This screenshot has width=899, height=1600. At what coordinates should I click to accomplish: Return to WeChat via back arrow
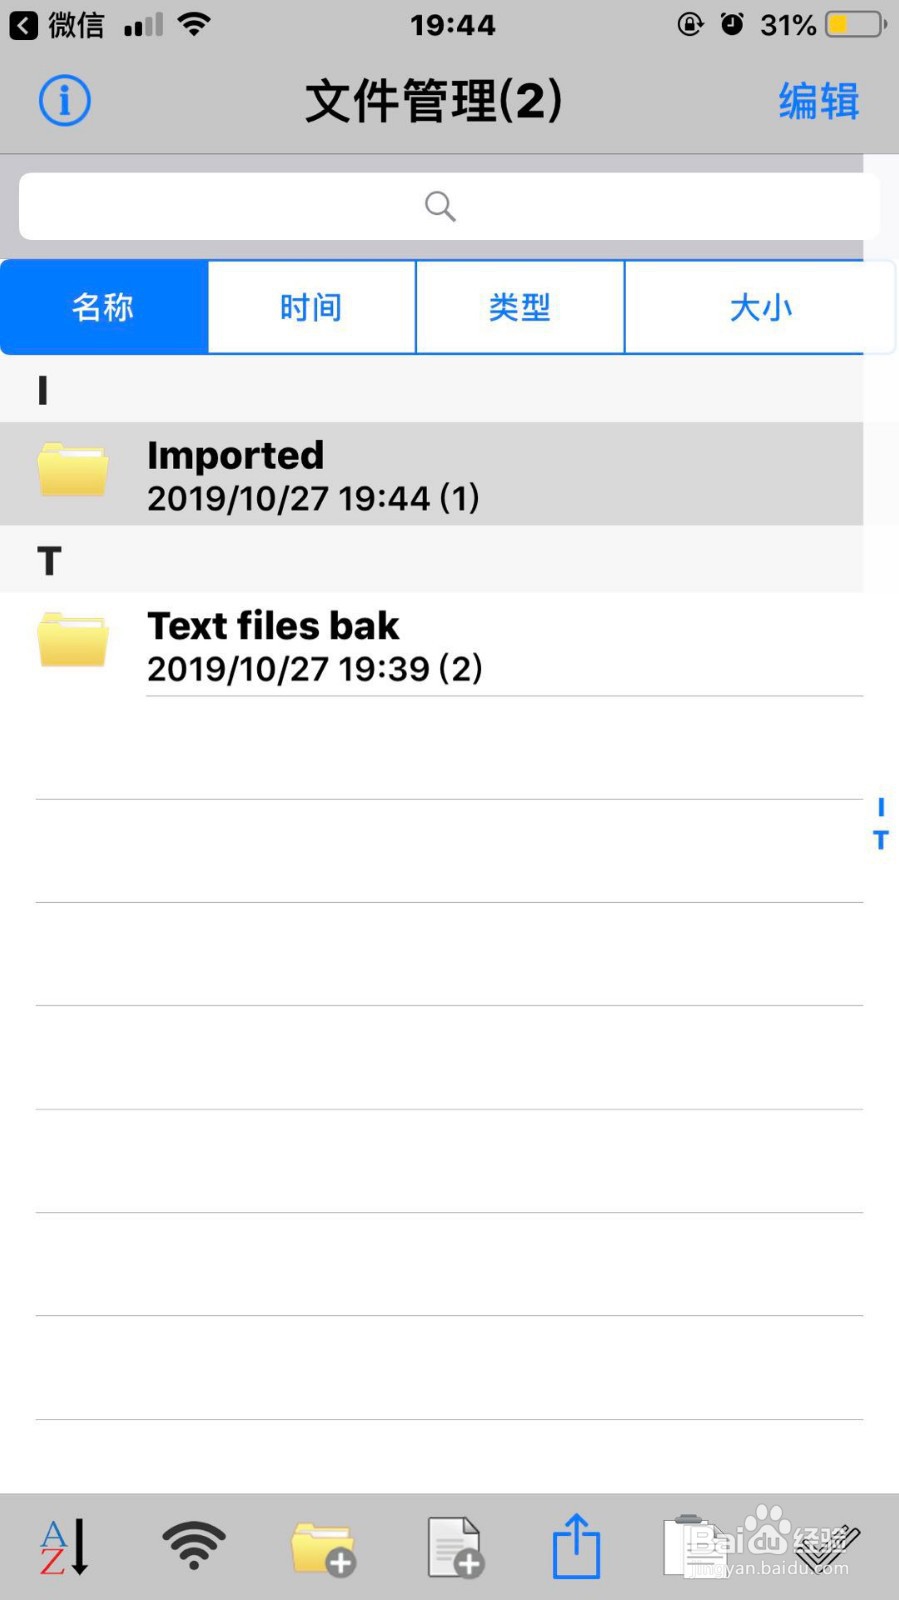24,25
